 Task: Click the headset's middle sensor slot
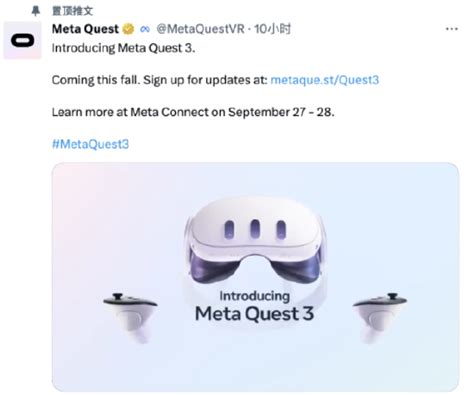tap(255, 229)
